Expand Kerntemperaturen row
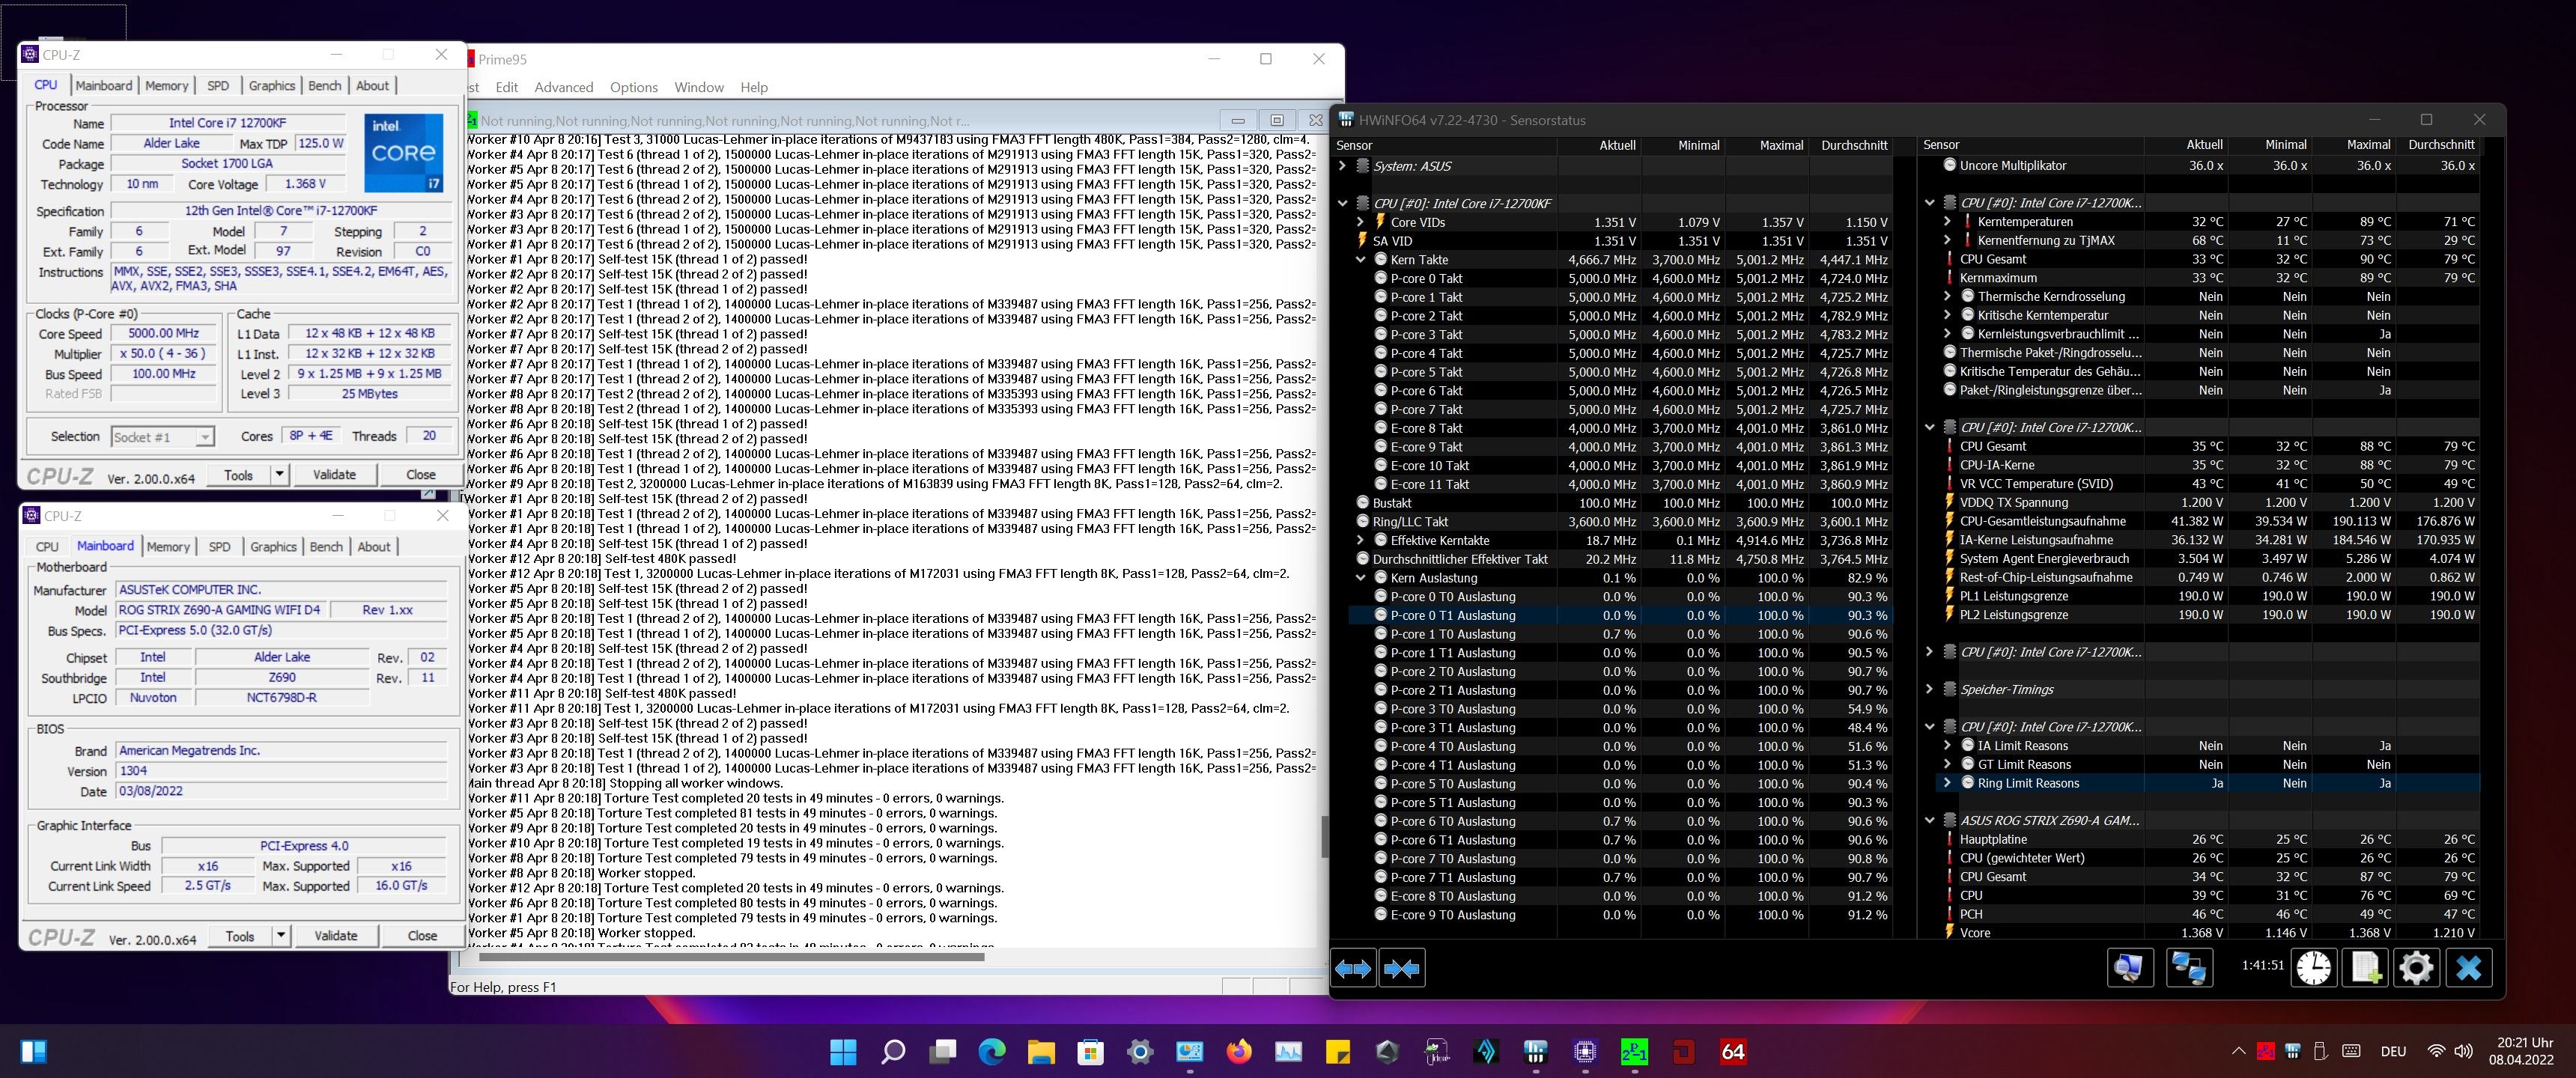 click(1947, 221)
